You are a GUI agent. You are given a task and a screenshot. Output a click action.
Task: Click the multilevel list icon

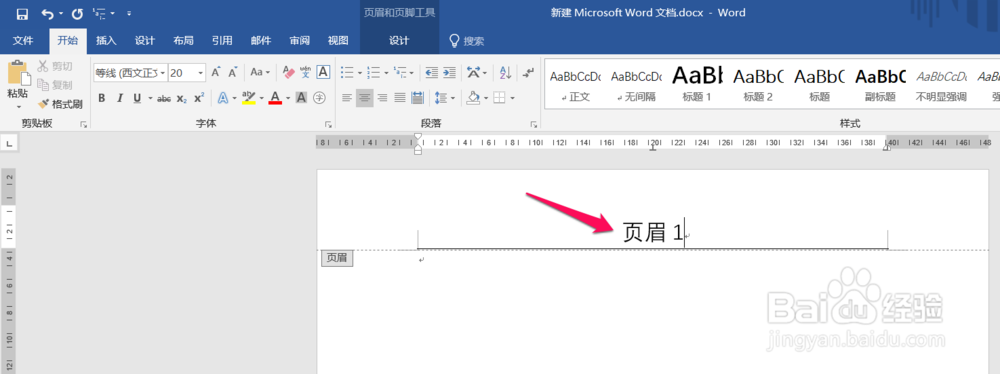pos(400,73)
